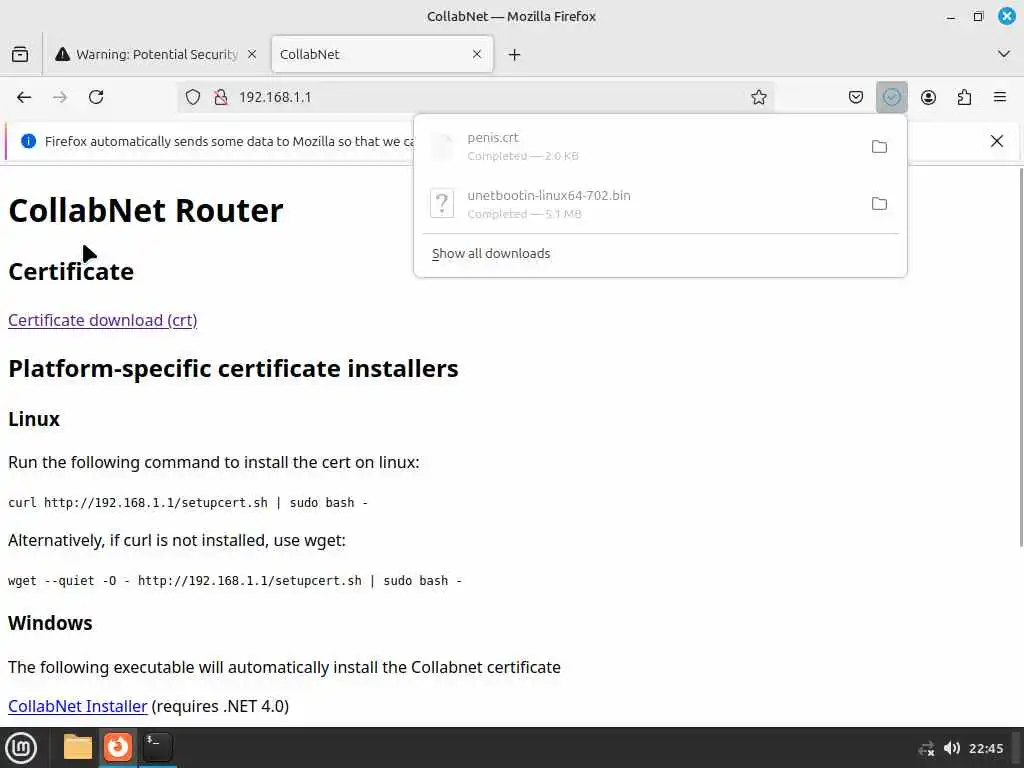
Task: Show containing folder for unetbootin-linux64-702.bin
Action: [879, 204]
